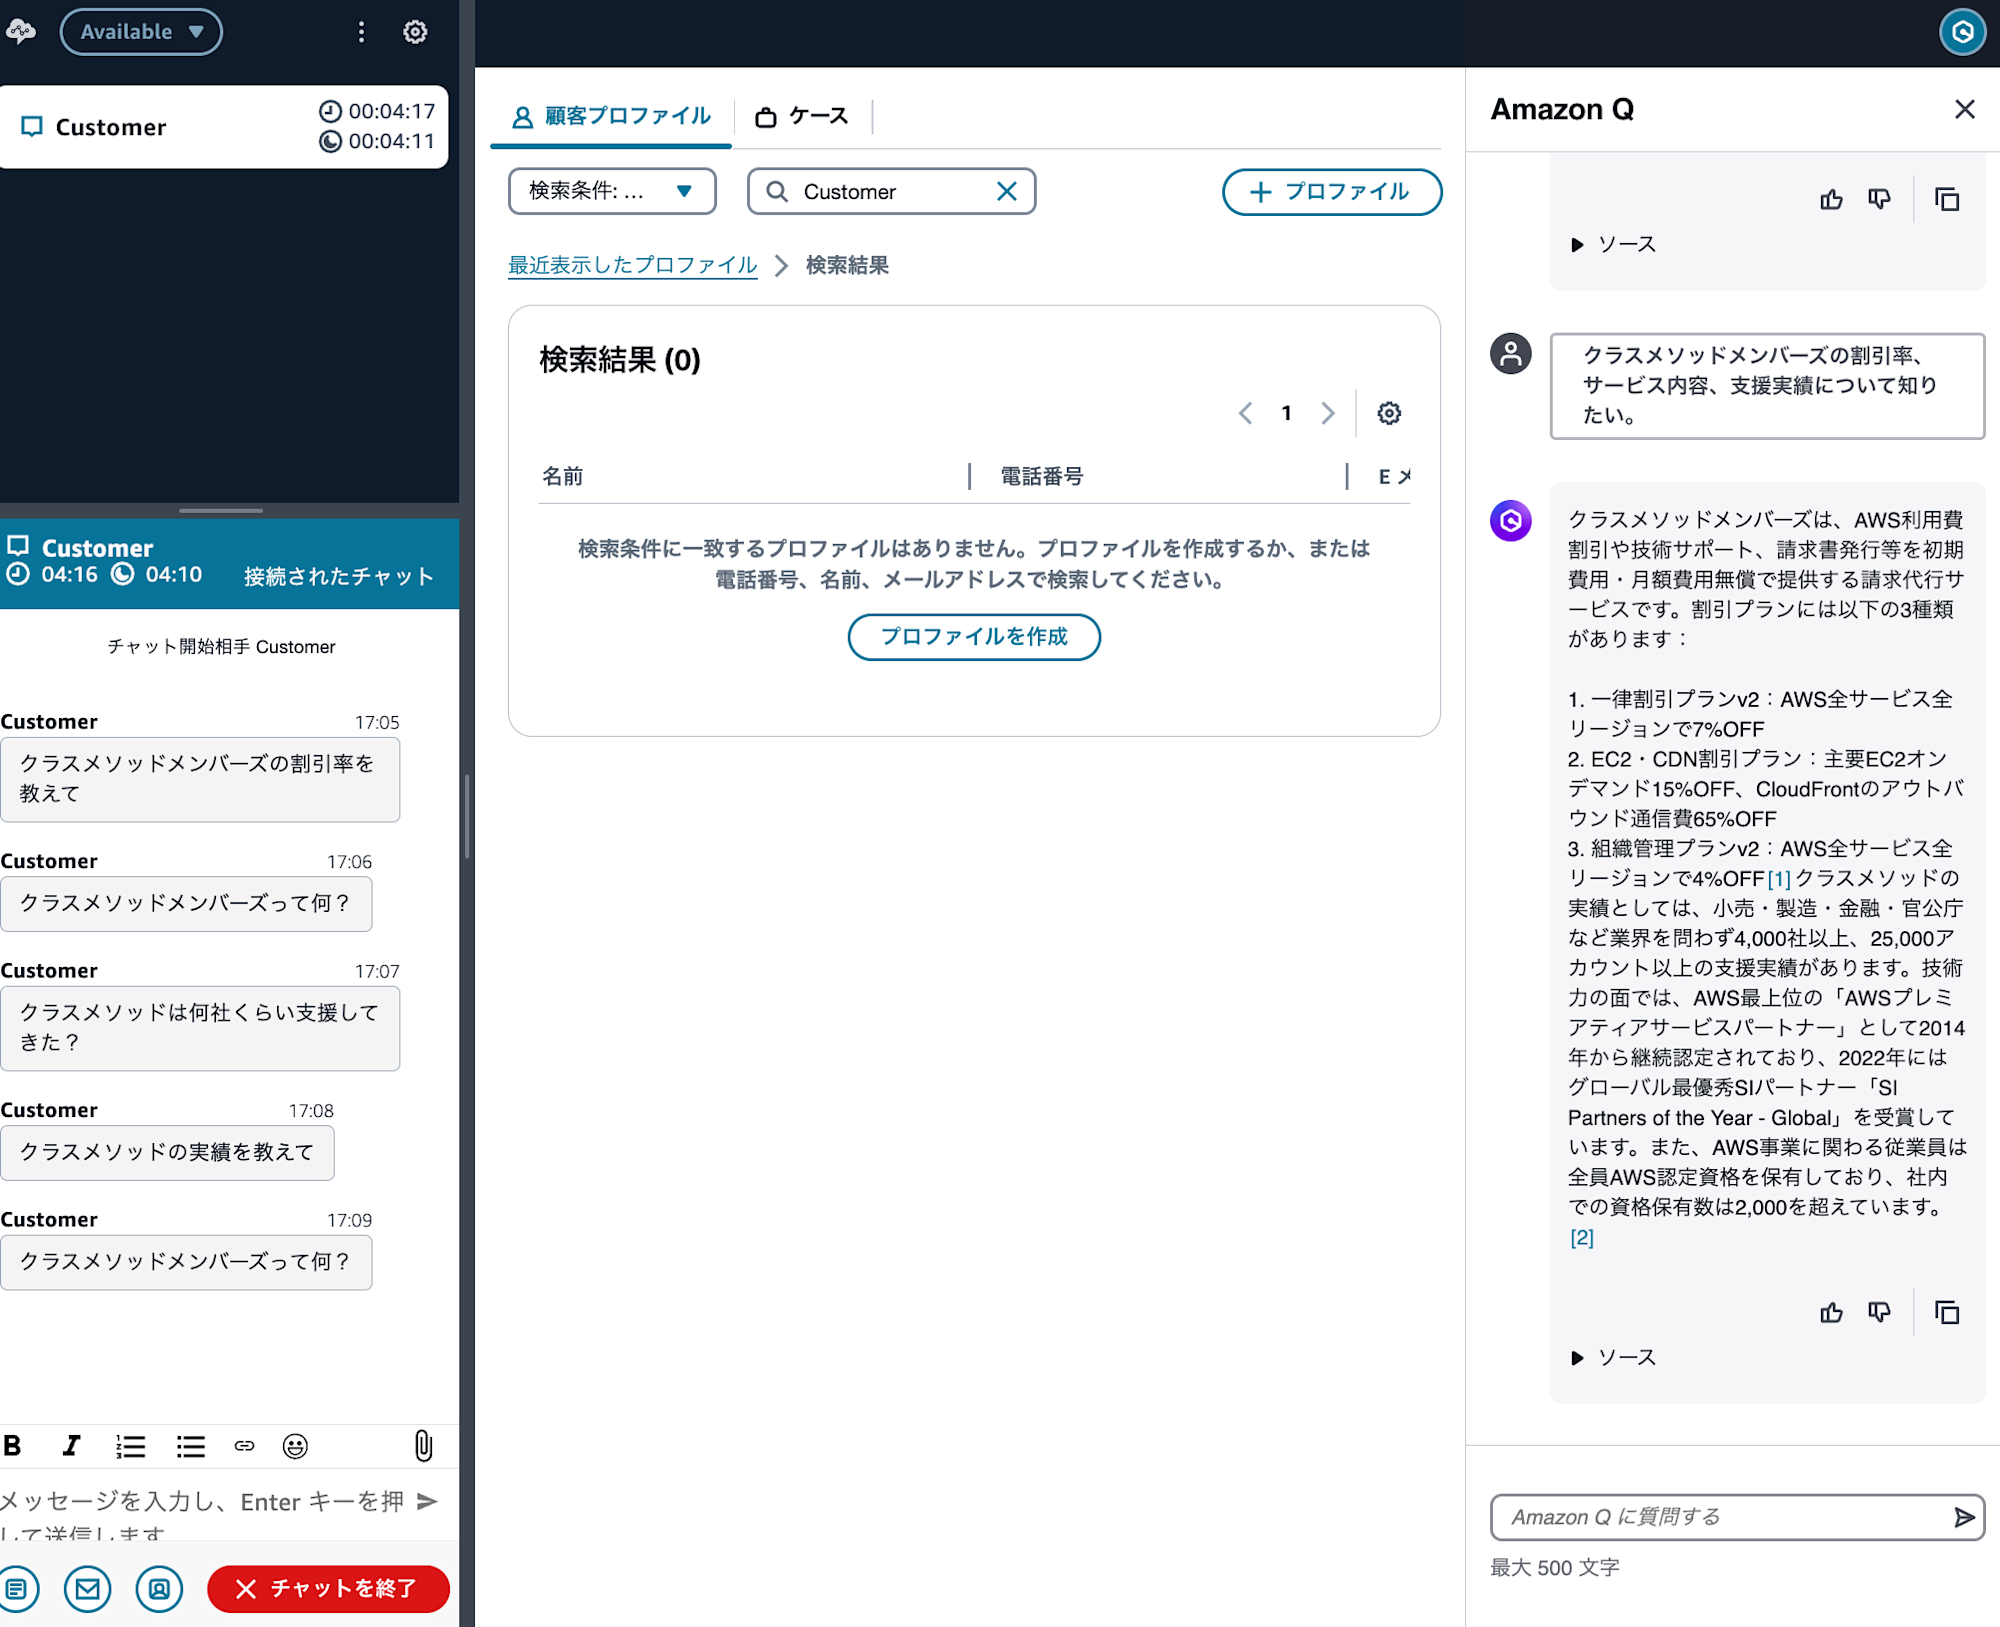Screen dimensions: 2000x1627
Task: Close the Amazon Q panel
Action: pos(1964,109)
